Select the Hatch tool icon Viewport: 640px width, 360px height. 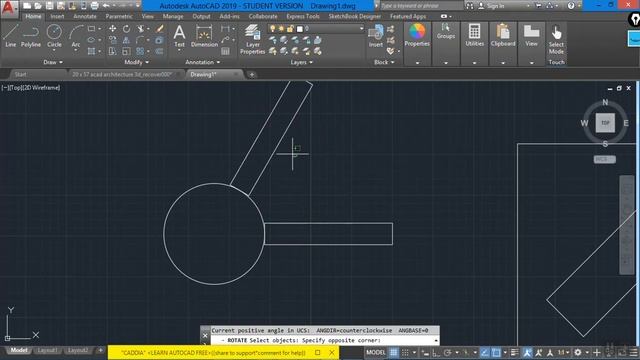point(91,51)
